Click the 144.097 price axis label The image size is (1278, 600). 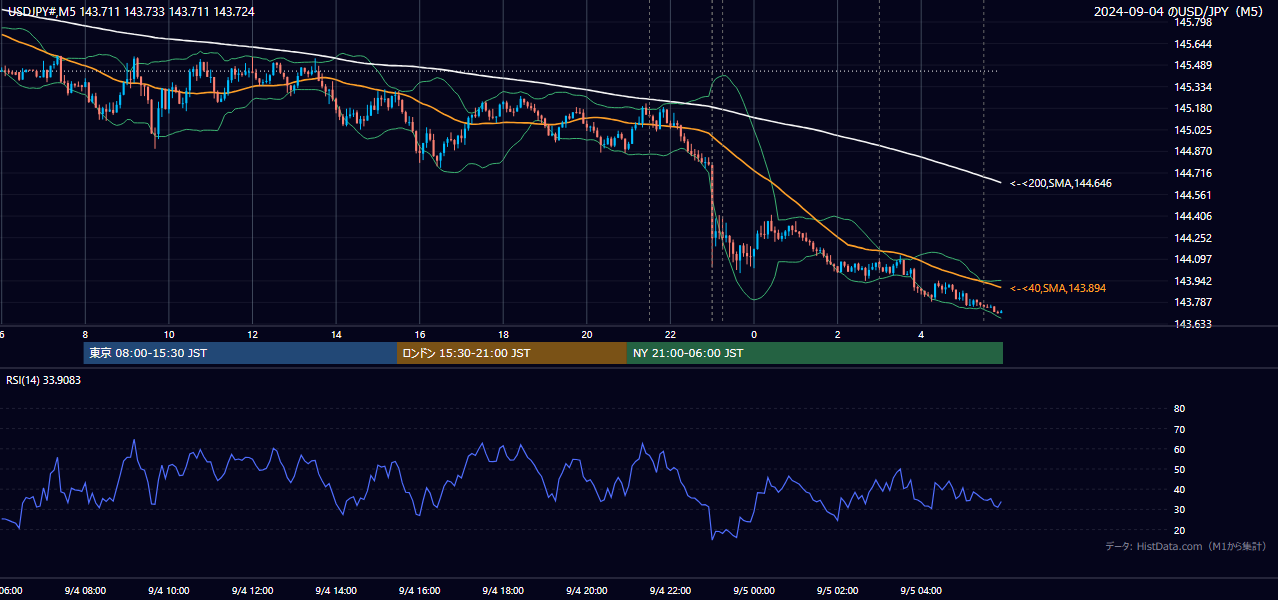pos(1192,259)
